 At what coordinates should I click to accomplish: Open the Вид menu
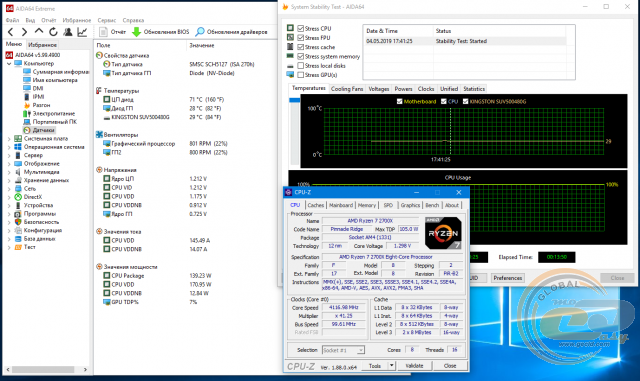click(x=30, y=20)
